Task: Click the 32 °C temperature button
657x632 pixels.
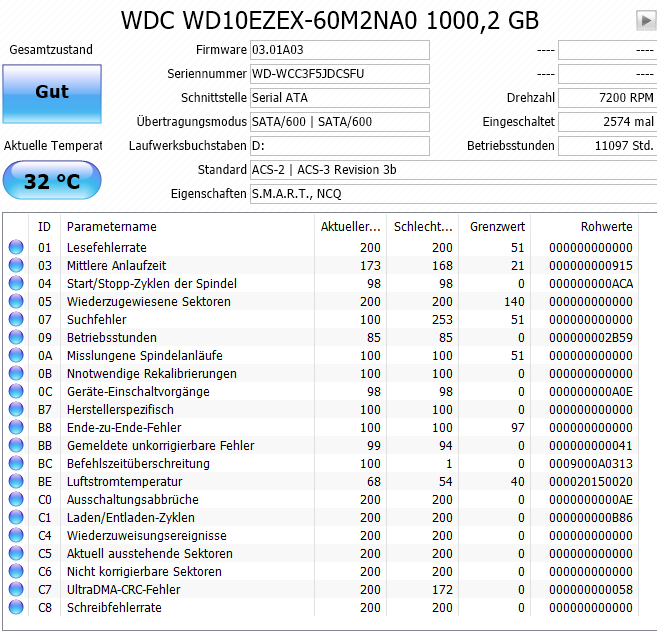Action: pyautogui.click(x=52, y=180)
